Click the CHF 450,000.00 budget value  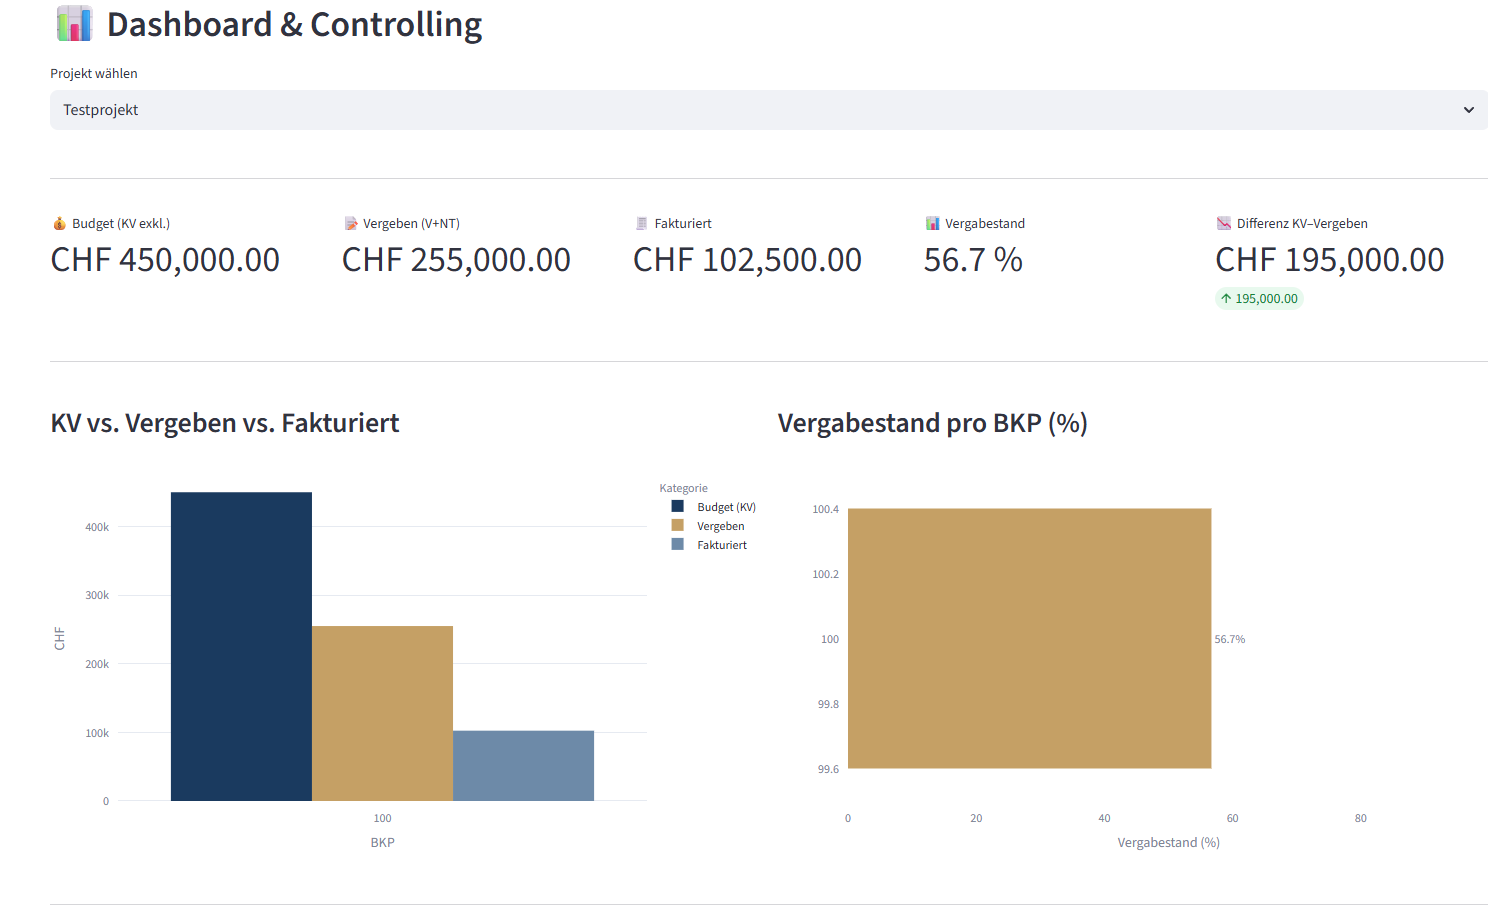point(165,260)
